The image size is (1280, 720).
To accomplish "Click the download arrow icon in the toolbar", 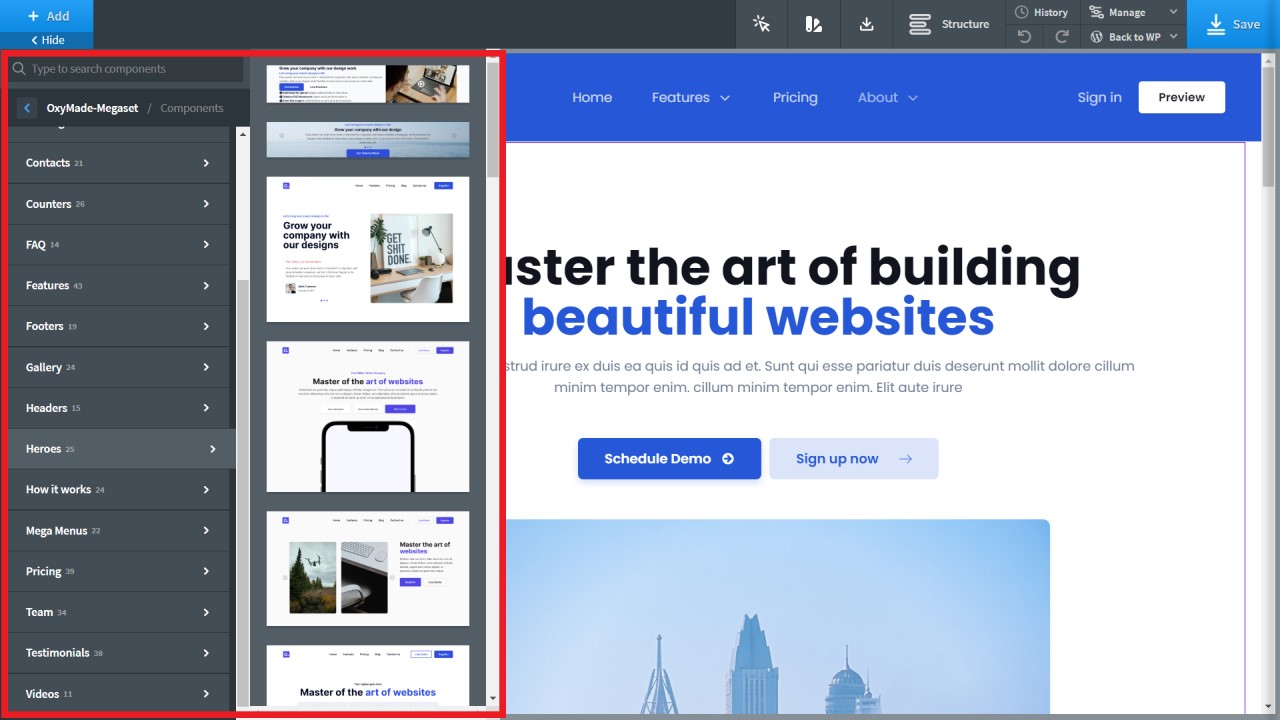I will coord(867,24).
